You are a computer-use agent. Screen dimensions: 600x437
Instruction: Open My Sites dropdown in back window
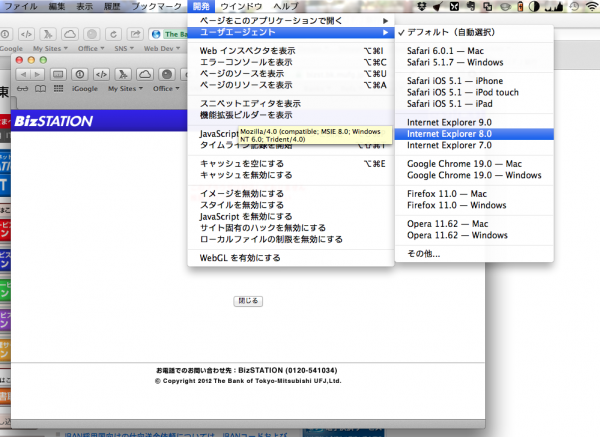point(50,49)
